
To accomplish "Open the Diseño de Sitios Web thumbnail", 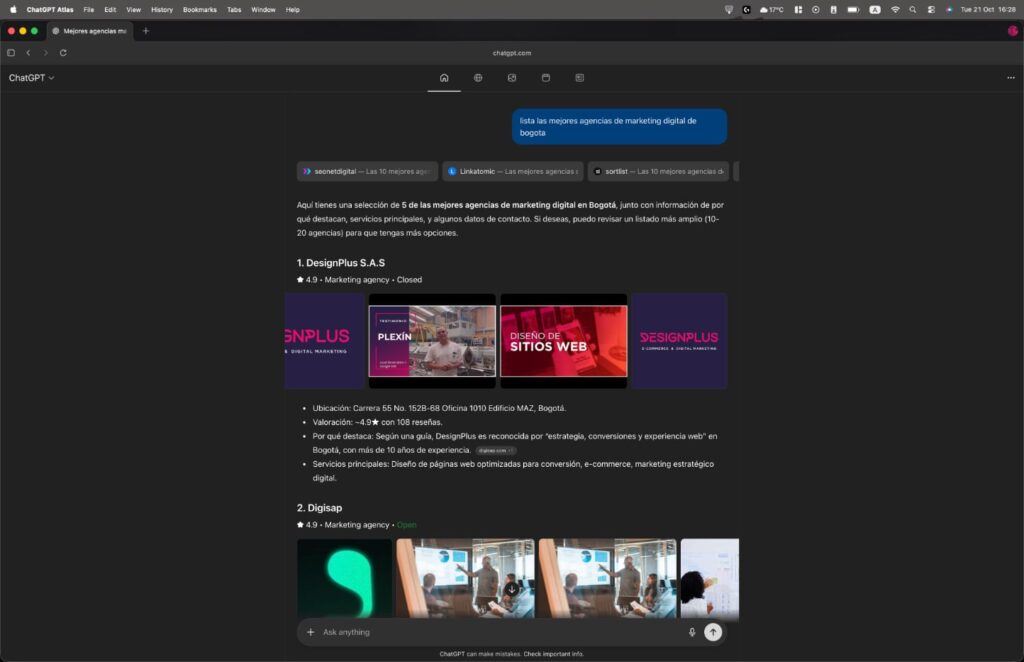I will [563, 341].
